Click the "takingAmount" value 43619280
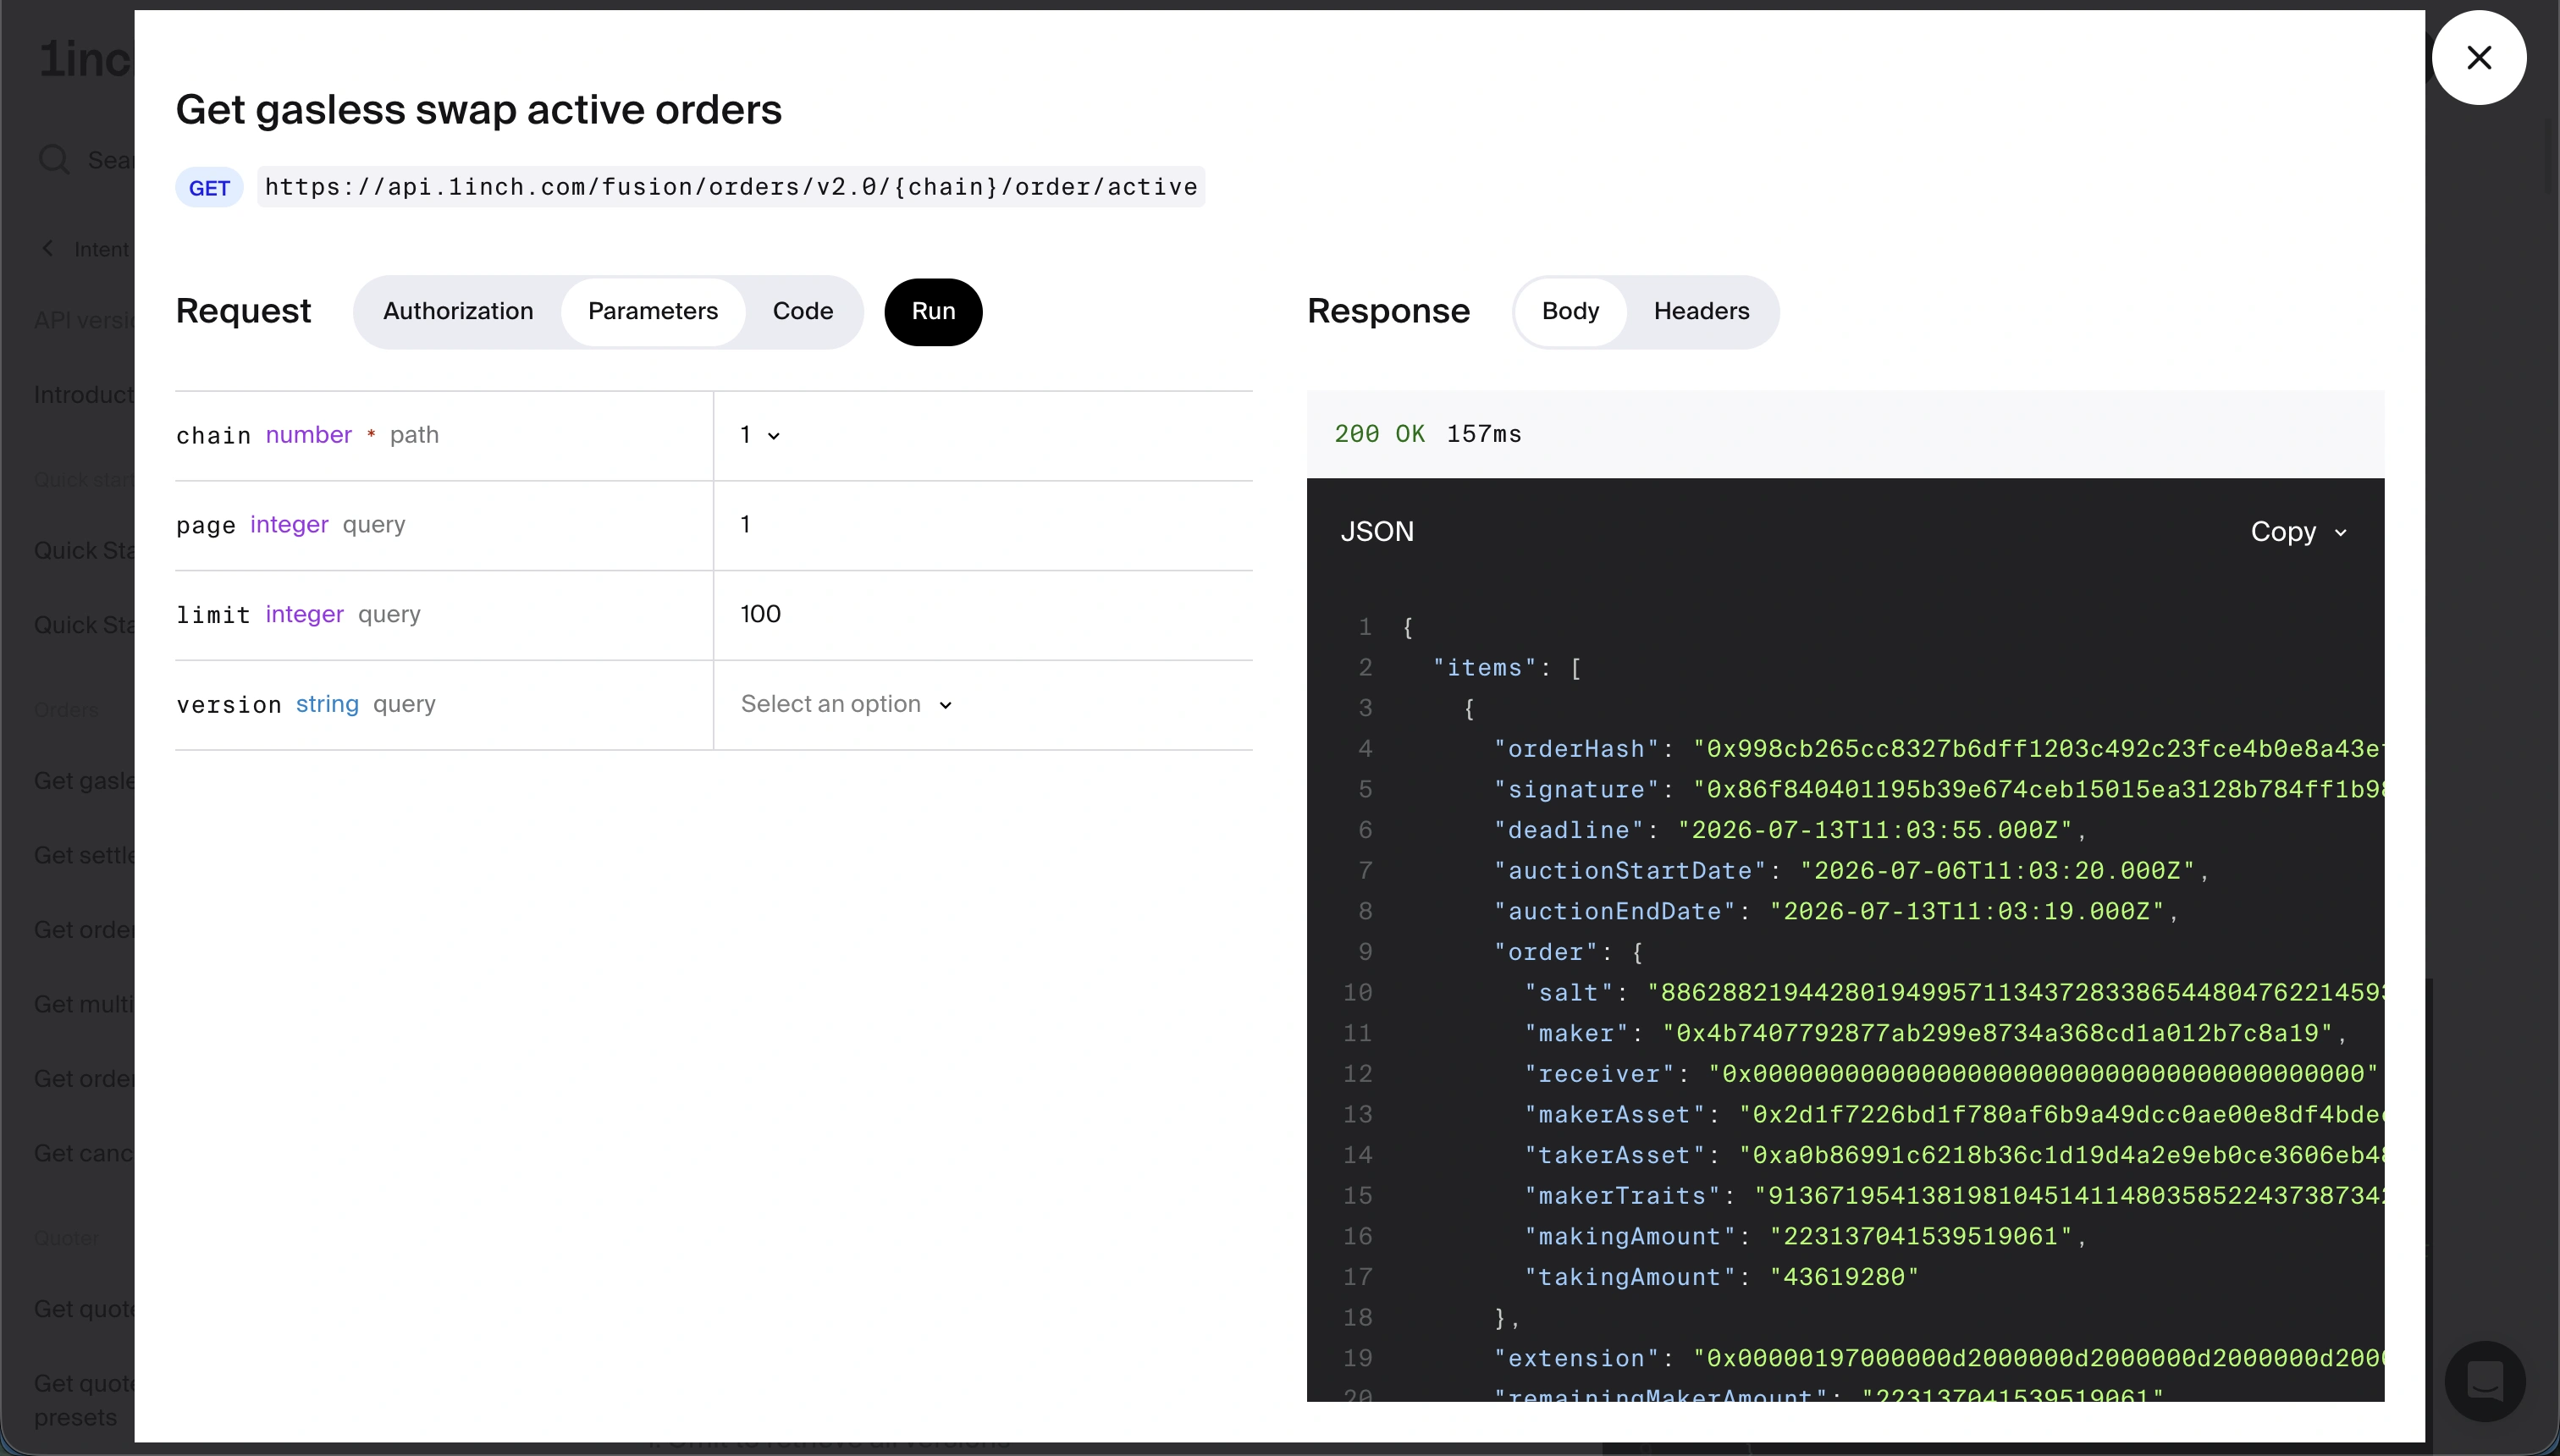Screen dimensions: 2560x1456 pos(1844,1277)
